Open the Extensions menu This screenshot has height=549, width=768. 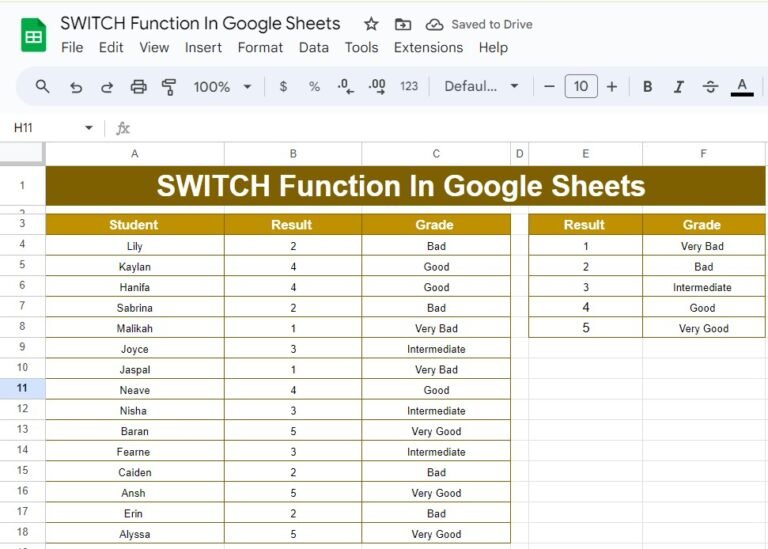pos(428,48)
